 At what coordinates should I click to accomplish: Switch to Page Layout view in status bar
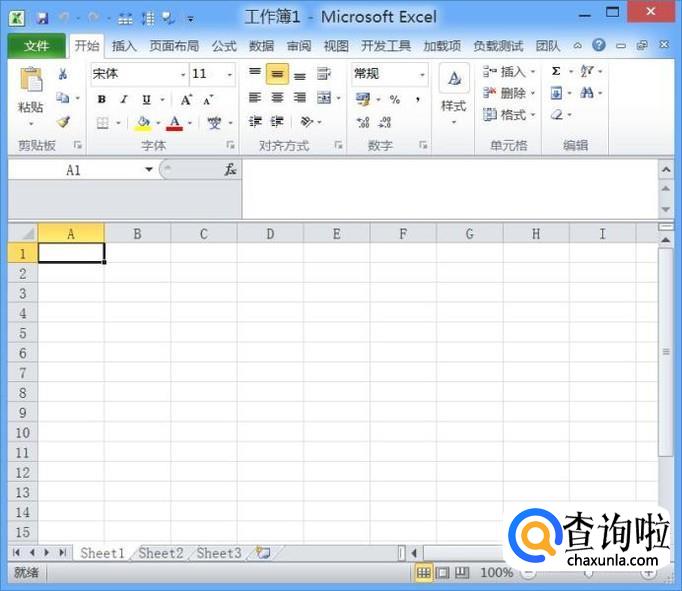[442, 573]
